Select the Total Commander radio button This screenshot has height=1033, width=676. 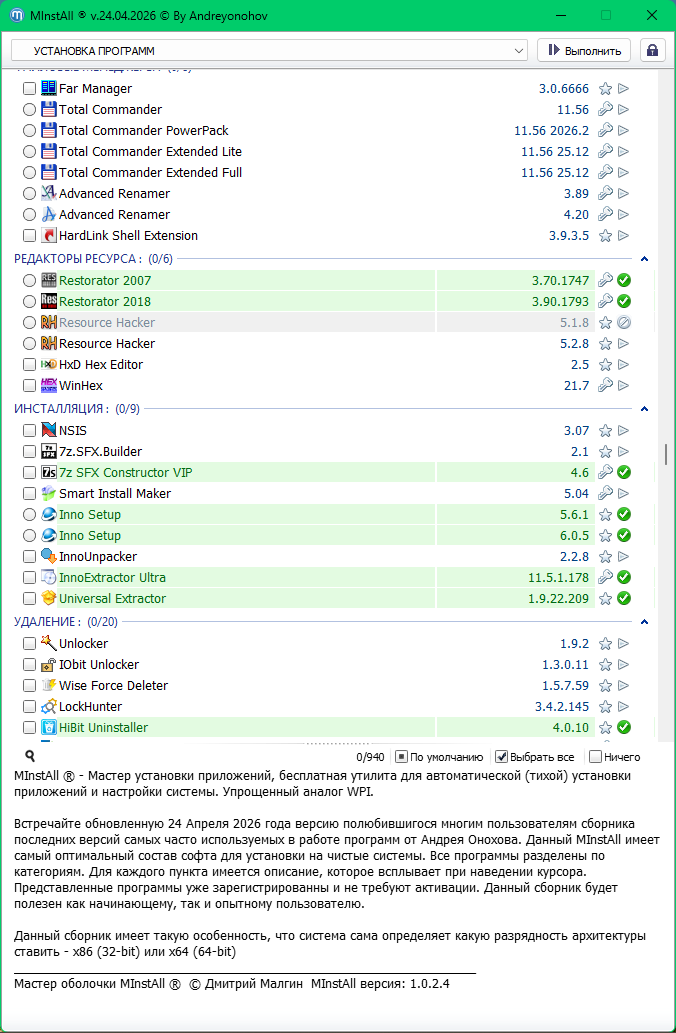[29, 110]
